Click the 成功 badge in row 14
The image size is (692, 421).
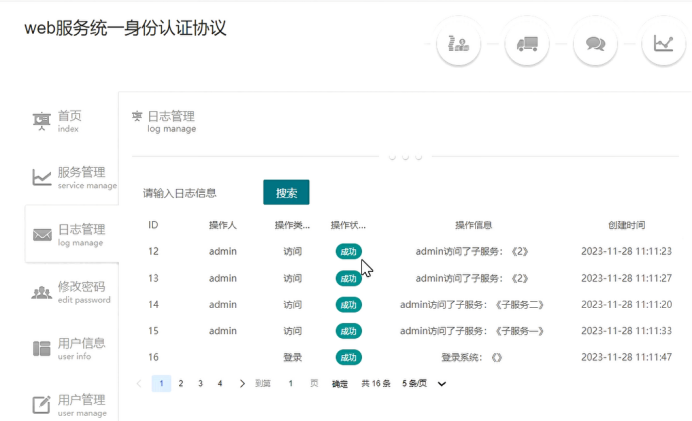click(x=349, y=304)
